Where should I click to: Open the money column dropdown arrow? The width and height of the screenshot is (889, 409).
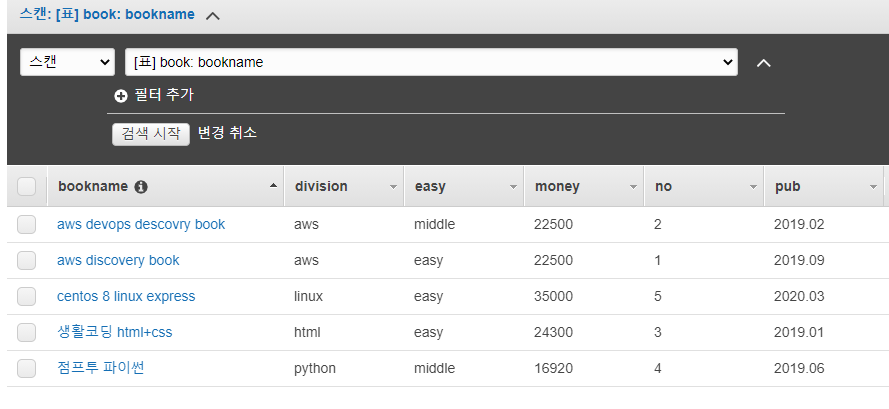633,187
